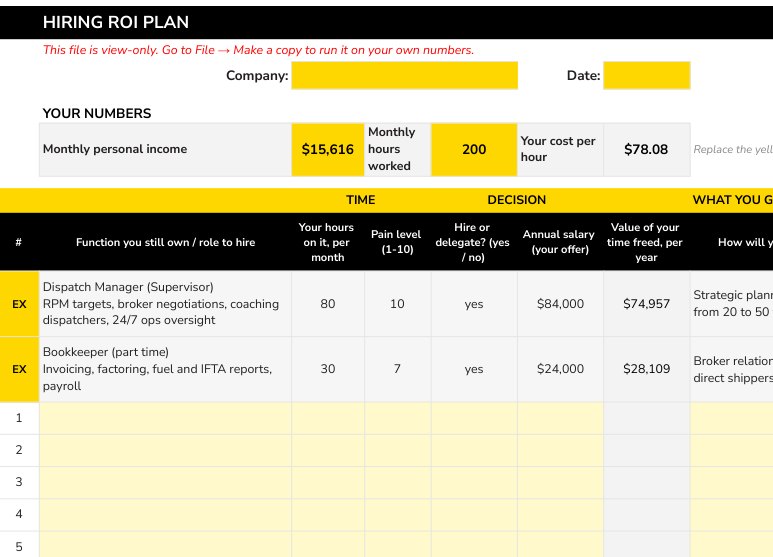This screenshot has width=773, height=557.
Task: Select the 200 monthly hours worked cell
Action: tap(474, 149)
